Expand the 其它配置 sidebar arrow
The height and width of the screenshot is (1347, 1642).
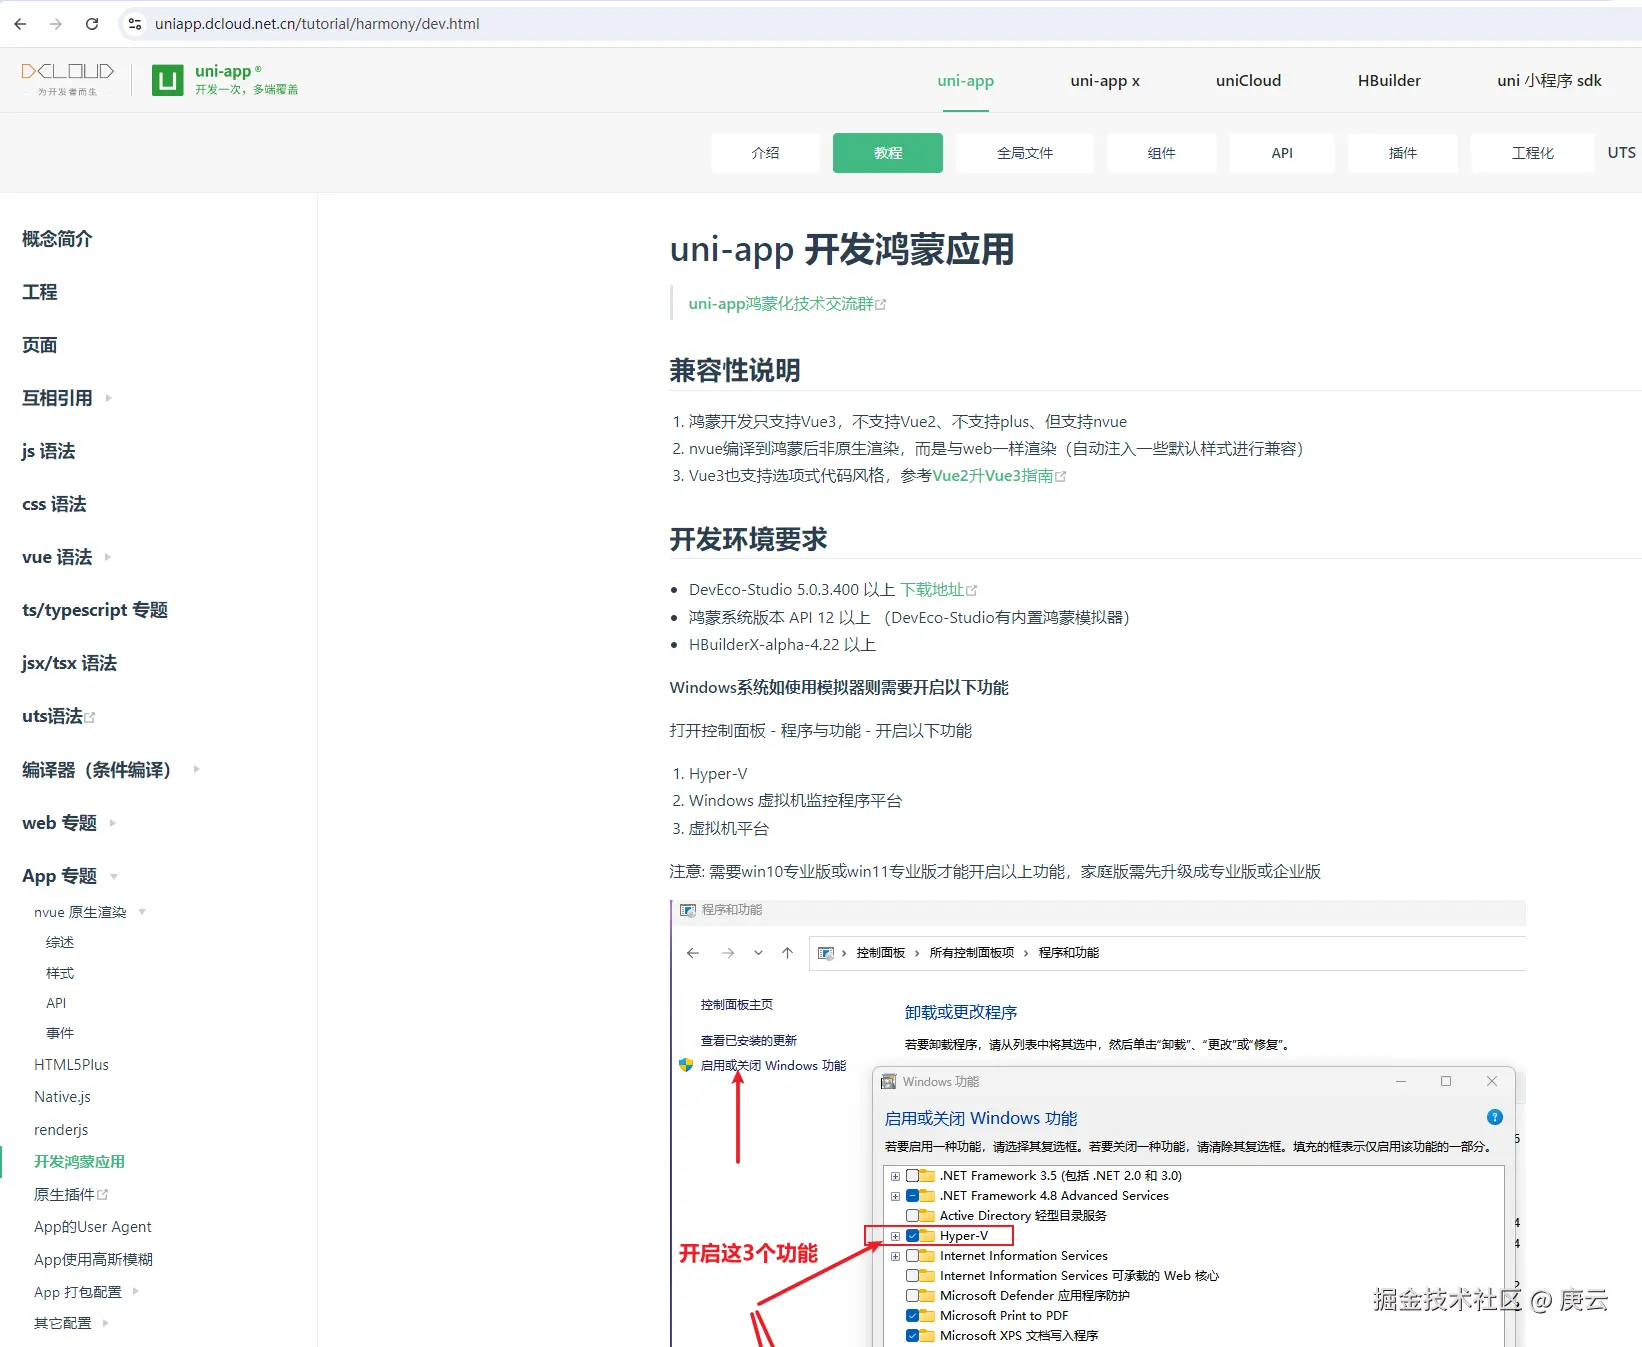tap(106, 1323)
